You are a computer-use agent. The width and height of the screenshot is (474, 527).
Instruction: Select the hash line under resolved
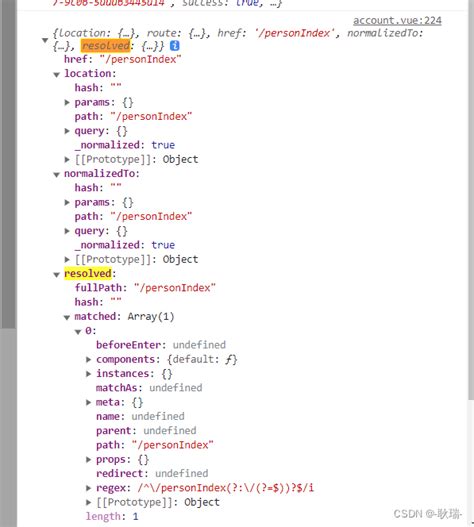point(97,302)
